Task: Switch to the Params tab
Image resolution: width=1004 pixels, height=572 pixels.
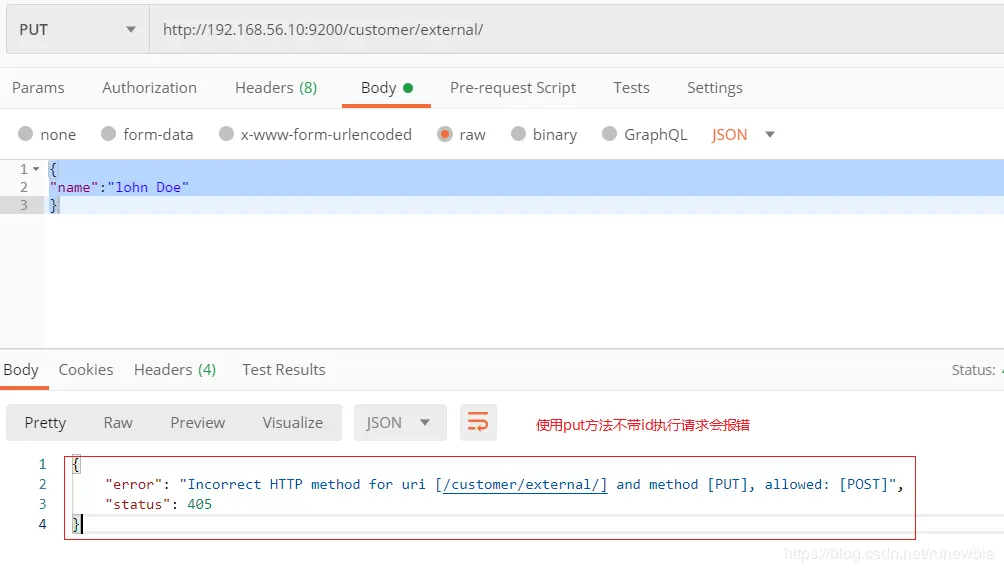Action: (38, 88)
